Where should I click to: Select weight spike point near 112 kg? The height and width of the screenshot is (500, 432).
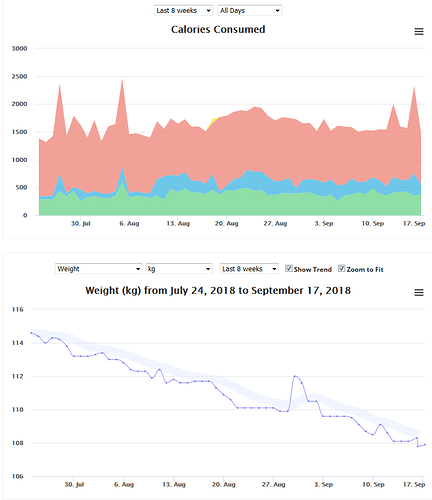[295, 376]
